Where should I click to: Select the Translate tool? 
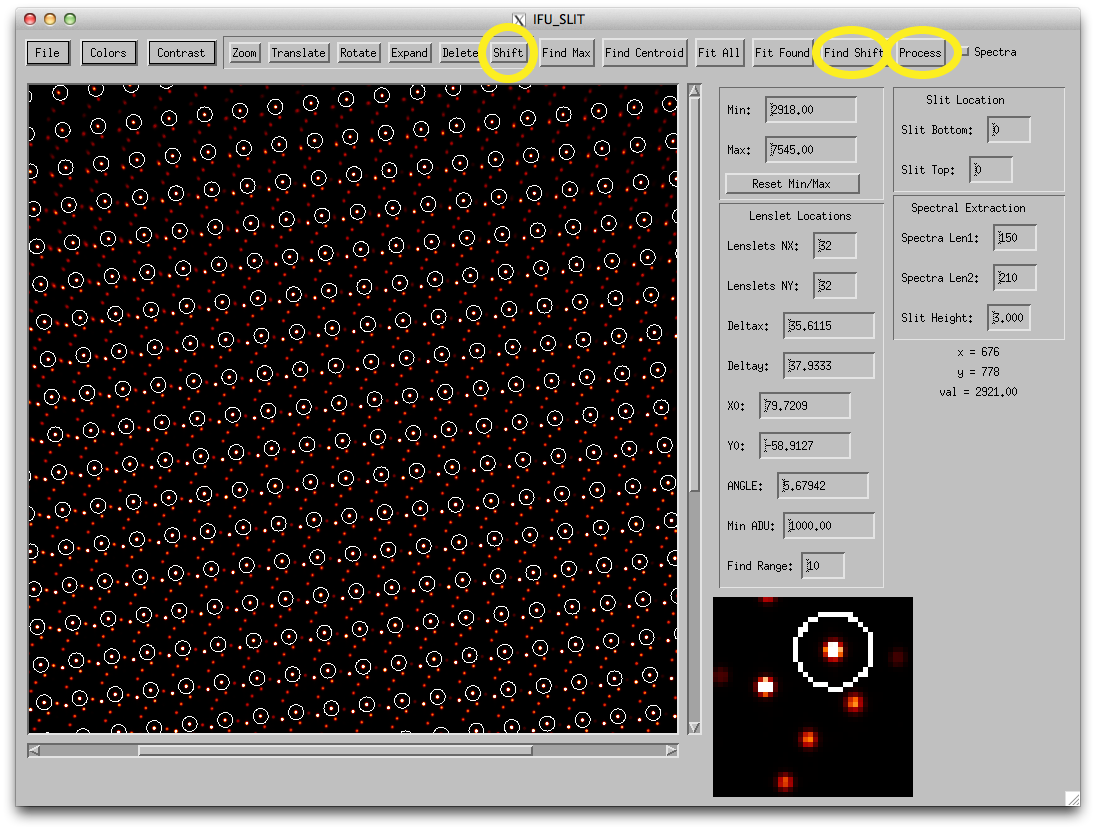298,53
